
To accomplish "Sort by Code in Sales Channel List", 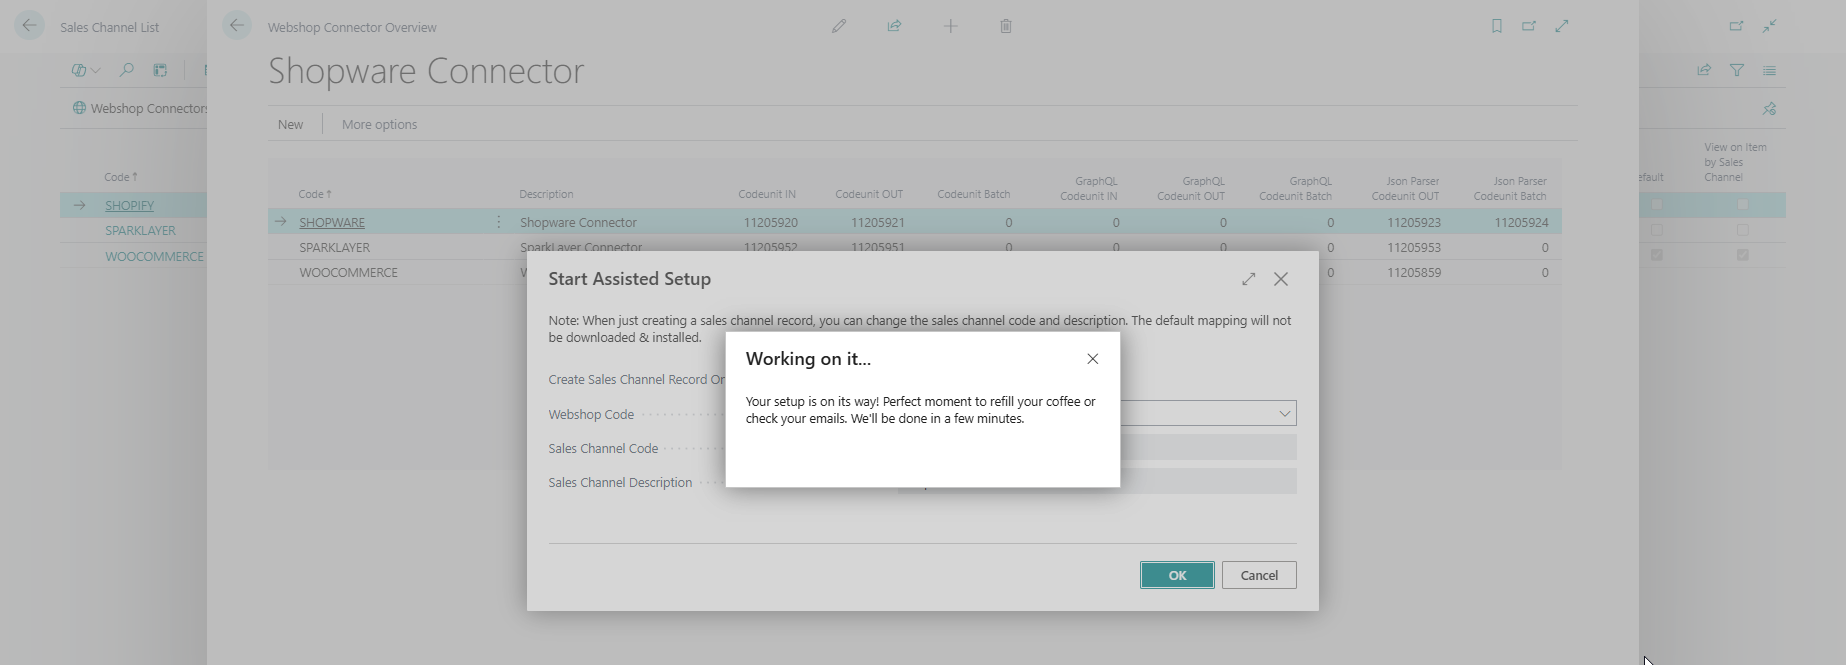I will click(121, 177).
